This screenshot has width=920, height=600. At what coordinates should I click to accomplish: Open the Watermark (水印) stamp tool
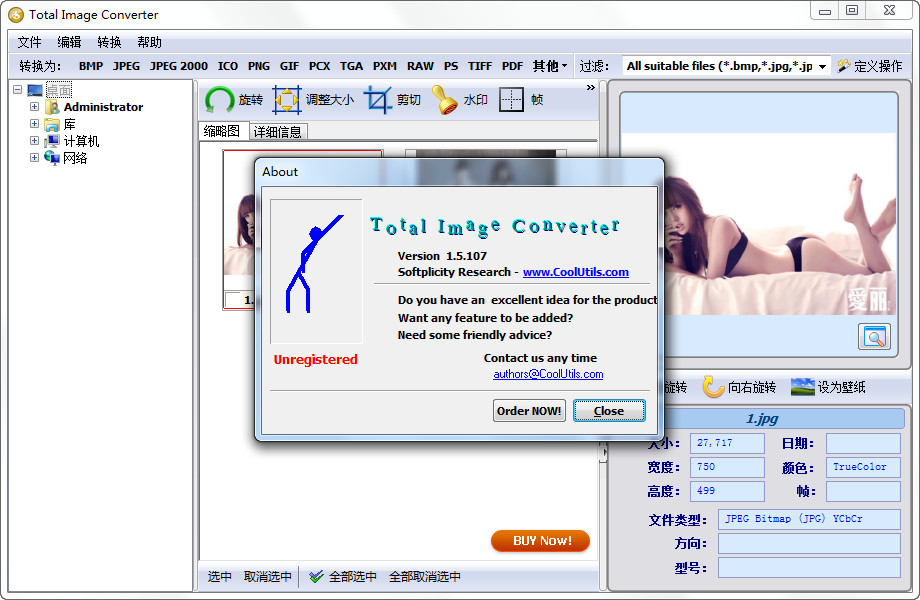[445, 100]
